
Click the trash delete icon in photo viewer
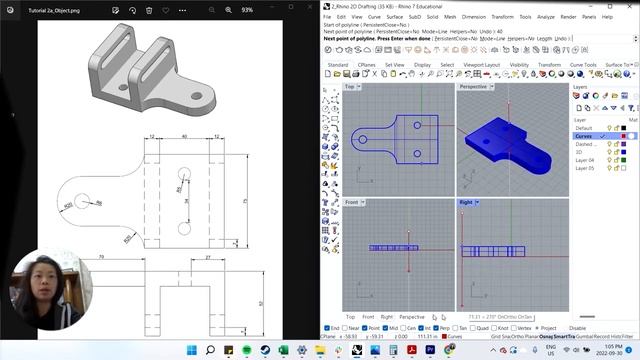pos(149,10)
